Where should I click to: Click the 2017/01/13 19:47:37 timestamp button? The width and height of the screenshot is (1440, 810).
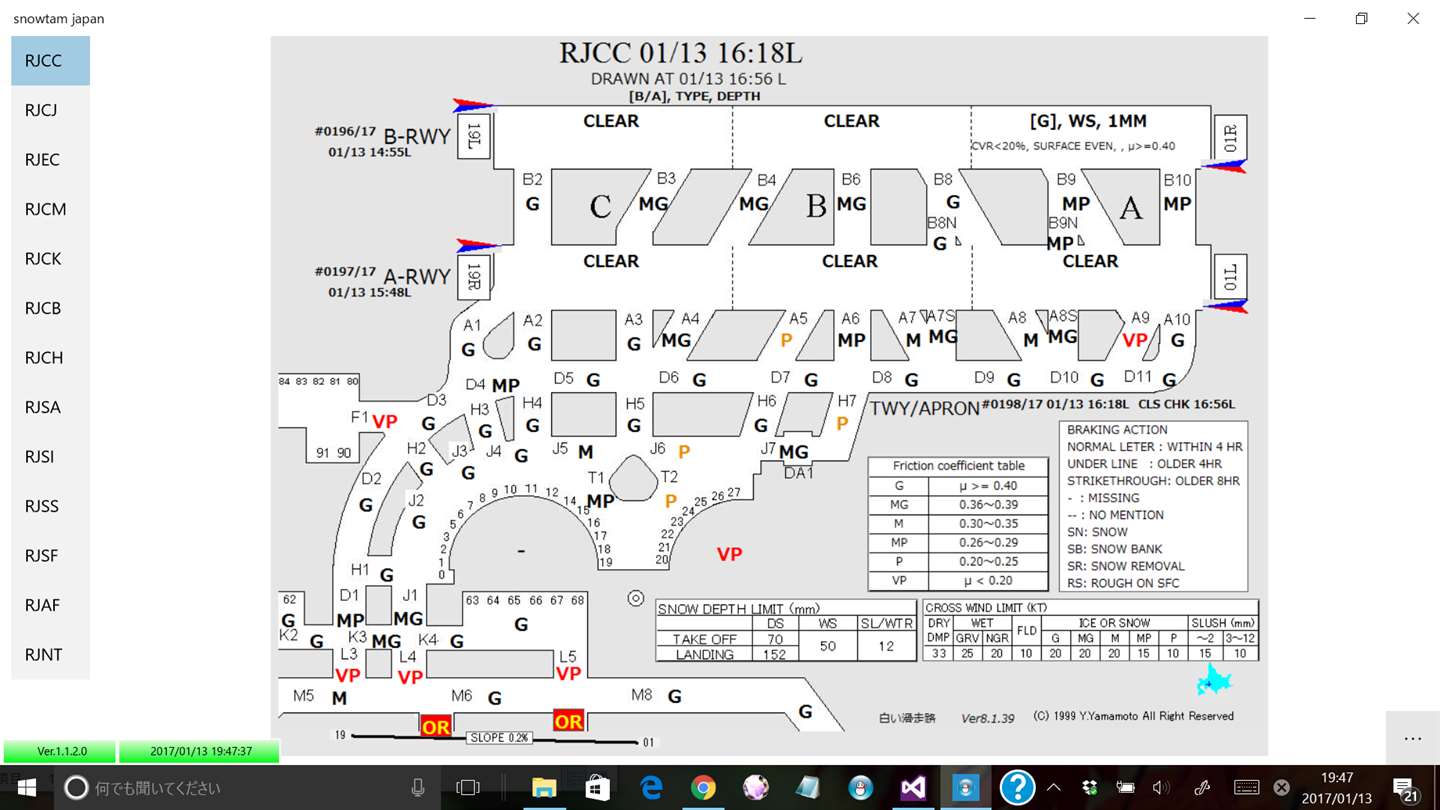click(199, 751)
